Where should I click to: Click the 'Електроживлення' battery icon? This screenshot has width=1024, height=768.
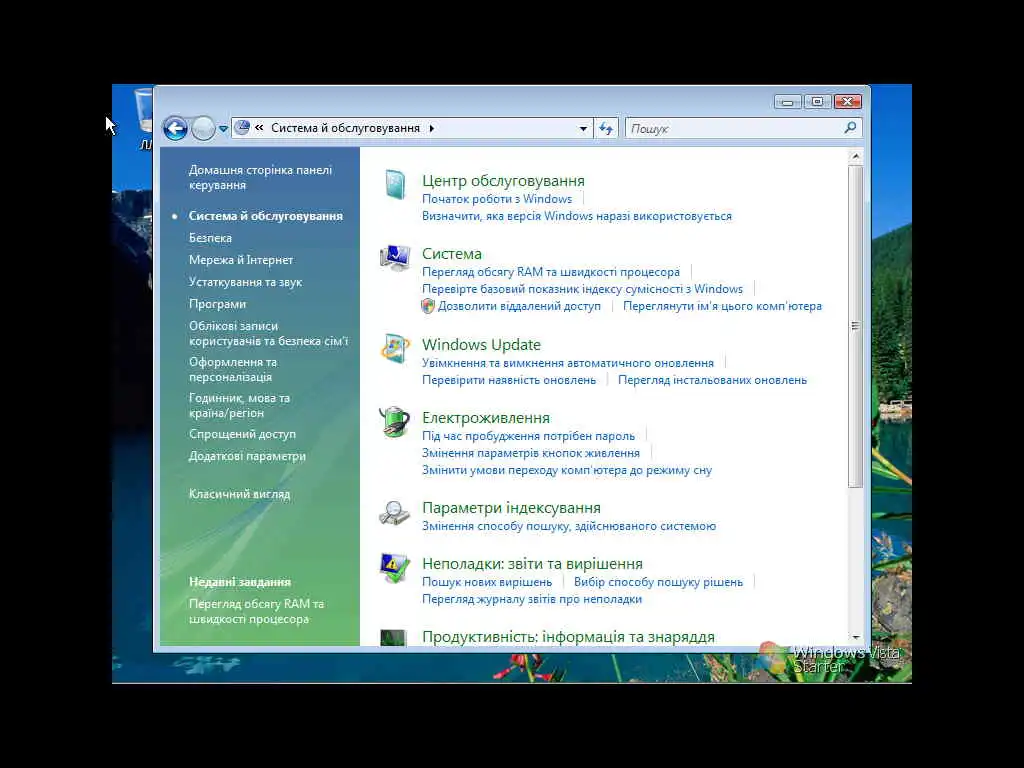(395, 421)
